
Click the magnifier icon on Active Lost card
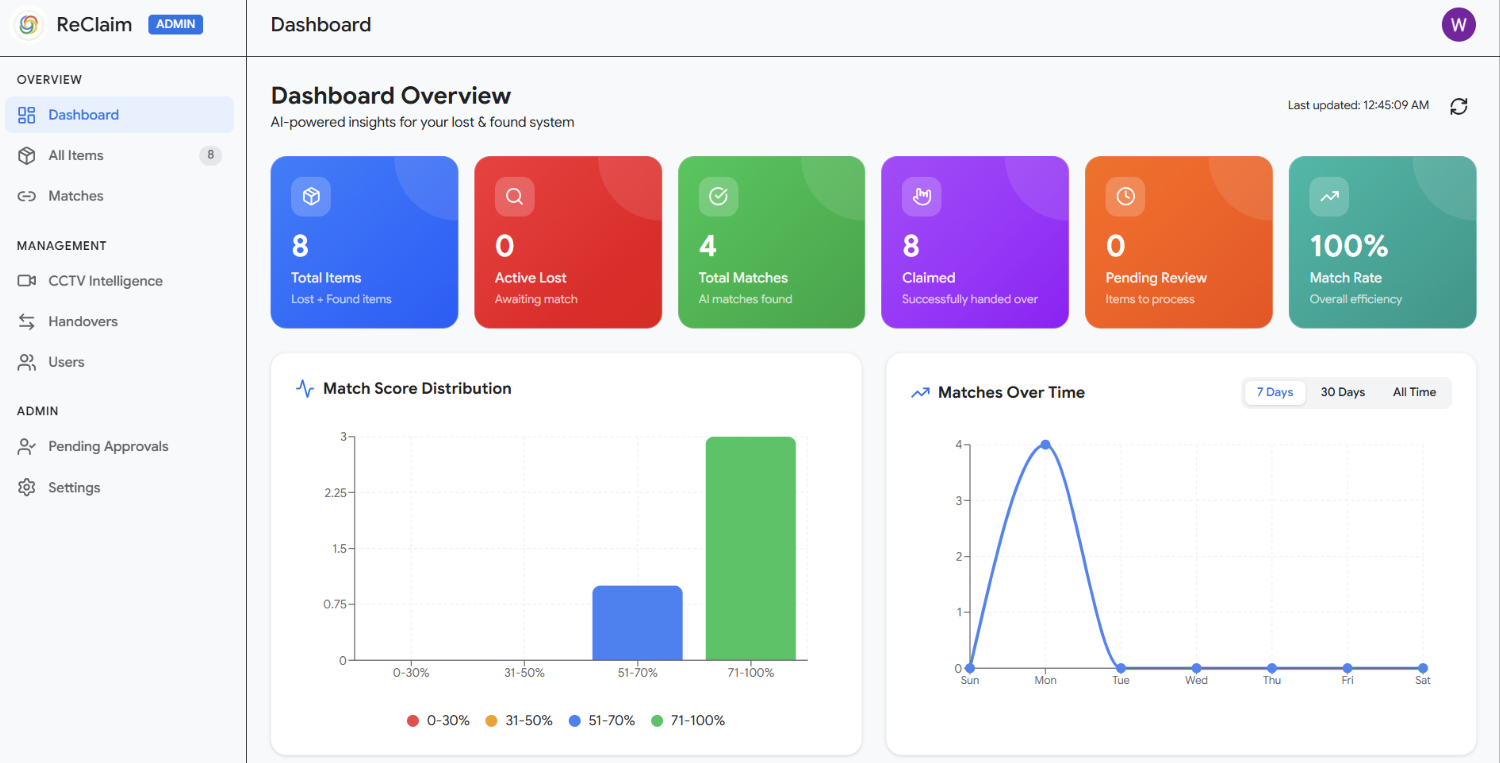point(514,197)
